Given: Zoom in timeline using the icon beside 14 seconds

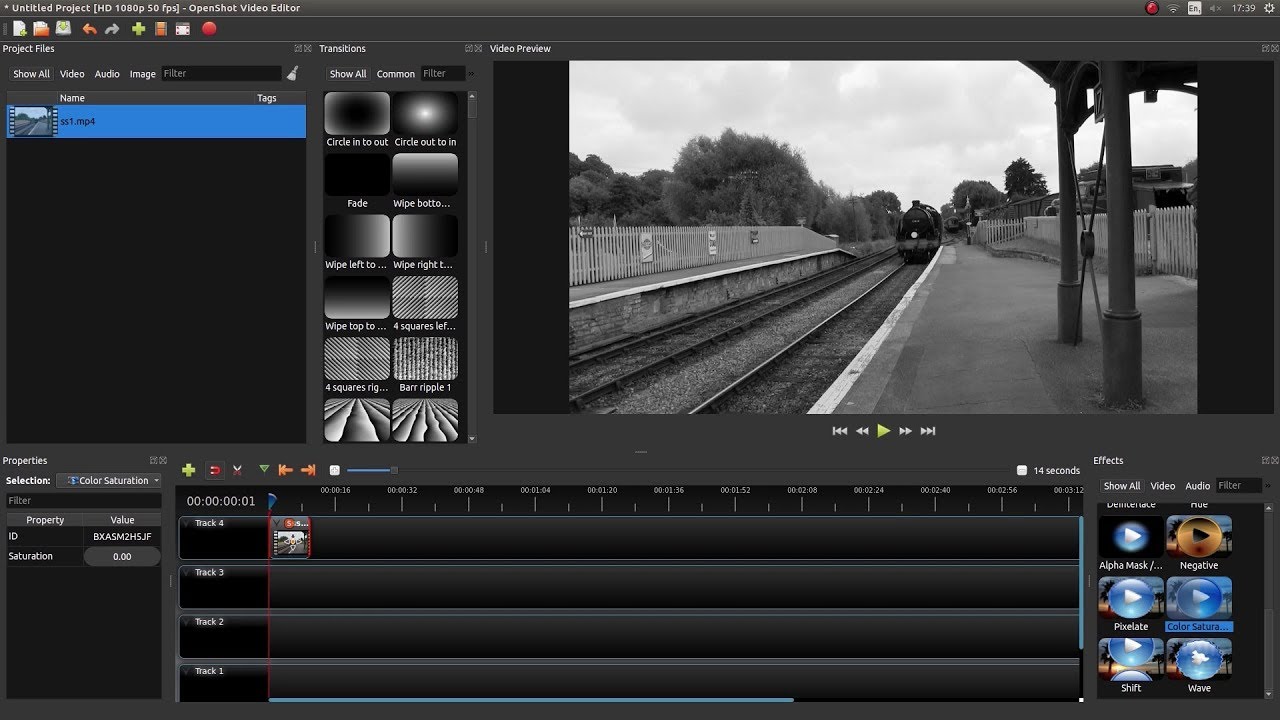Looking at the screenshot, I should click(x=1022, y=470).
